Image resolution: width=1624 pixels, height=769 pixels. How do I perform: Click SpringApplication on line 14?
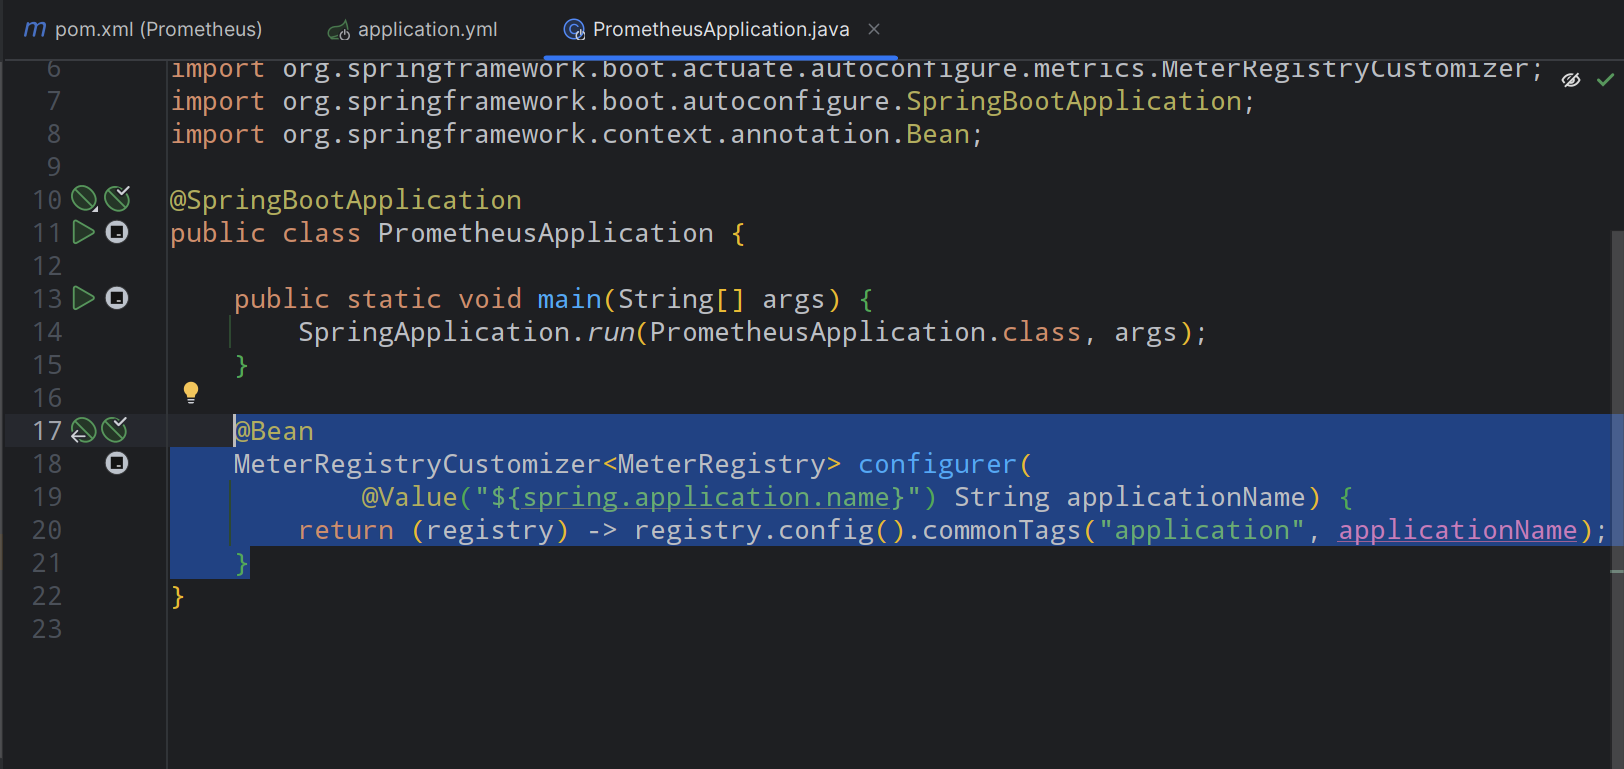click(x=434, y=332)
